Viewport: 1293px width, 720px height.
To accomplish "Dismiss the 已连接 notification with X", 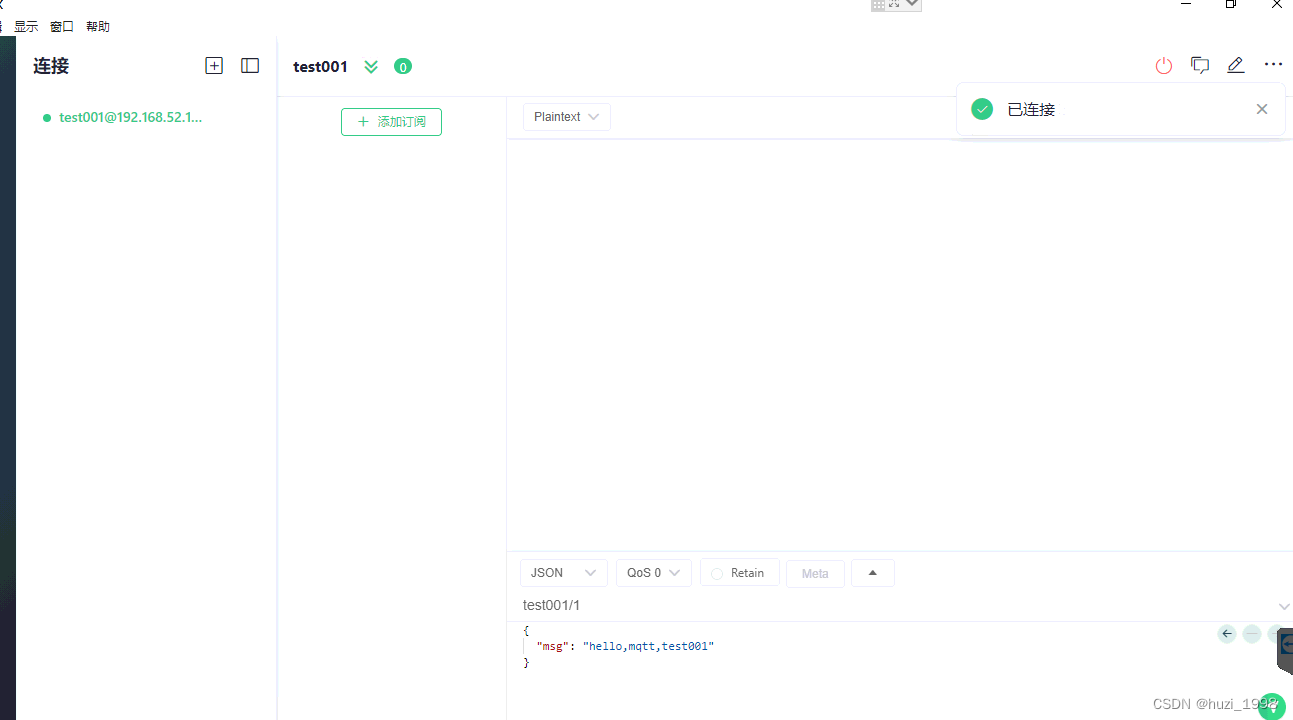I will click(1262, 109).
